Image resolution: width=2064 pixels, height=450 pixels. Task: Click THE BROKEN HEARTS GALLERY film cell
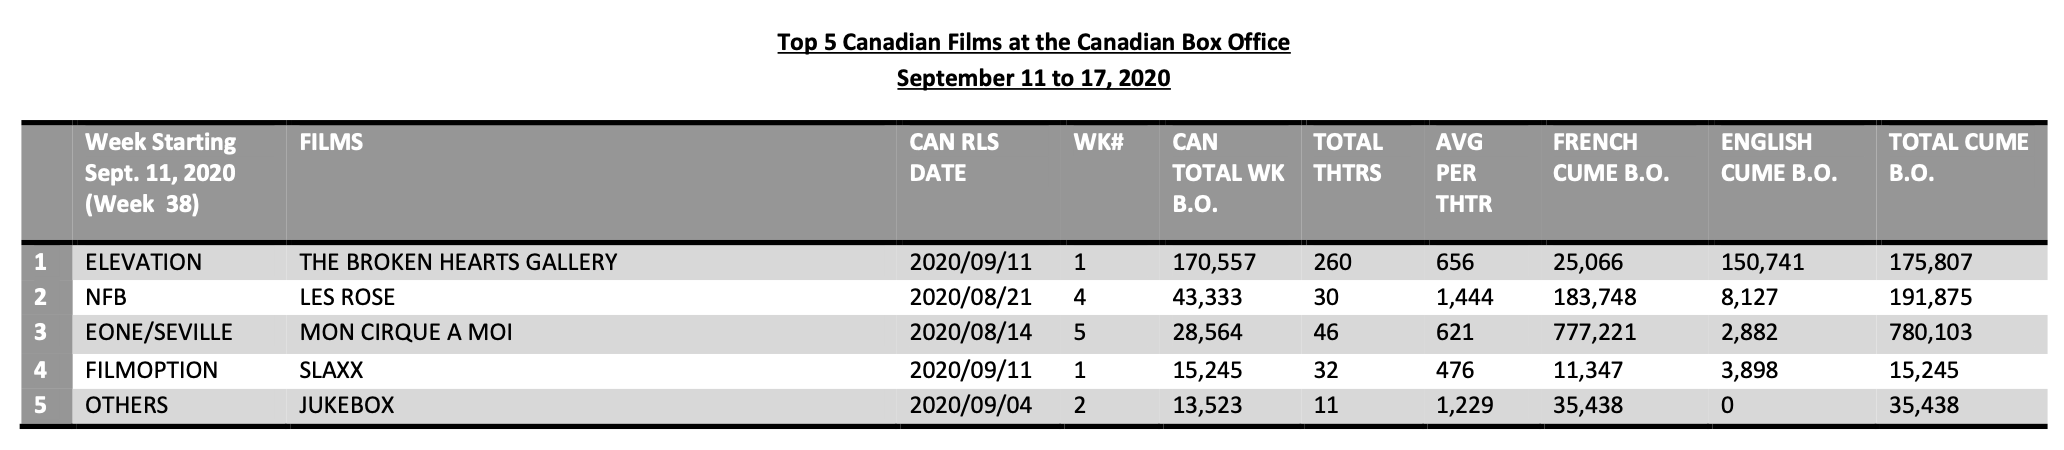click(458, 262)
